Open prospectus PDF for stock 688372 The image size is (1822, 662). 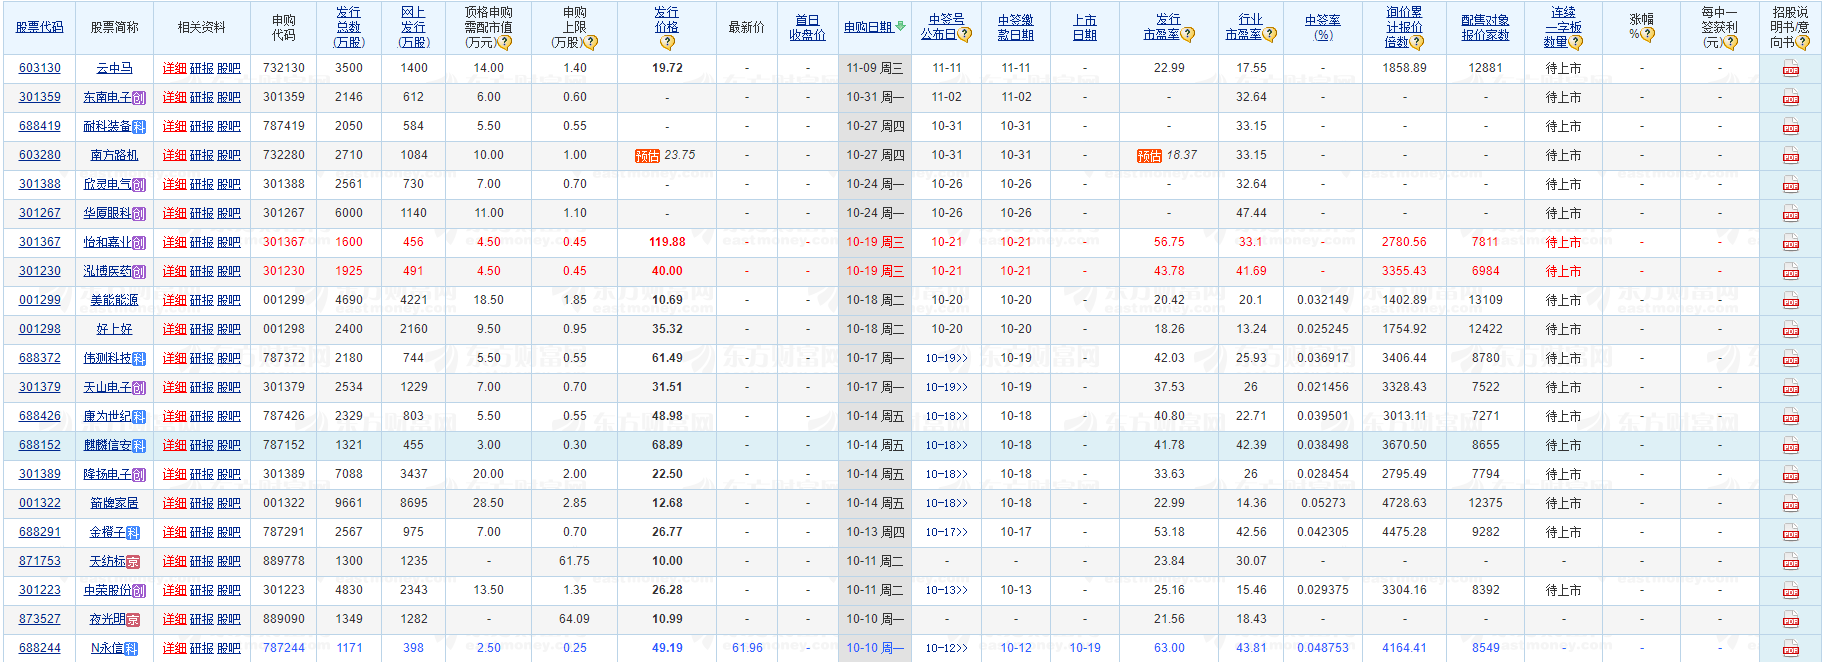click(x=1790, y=359)
